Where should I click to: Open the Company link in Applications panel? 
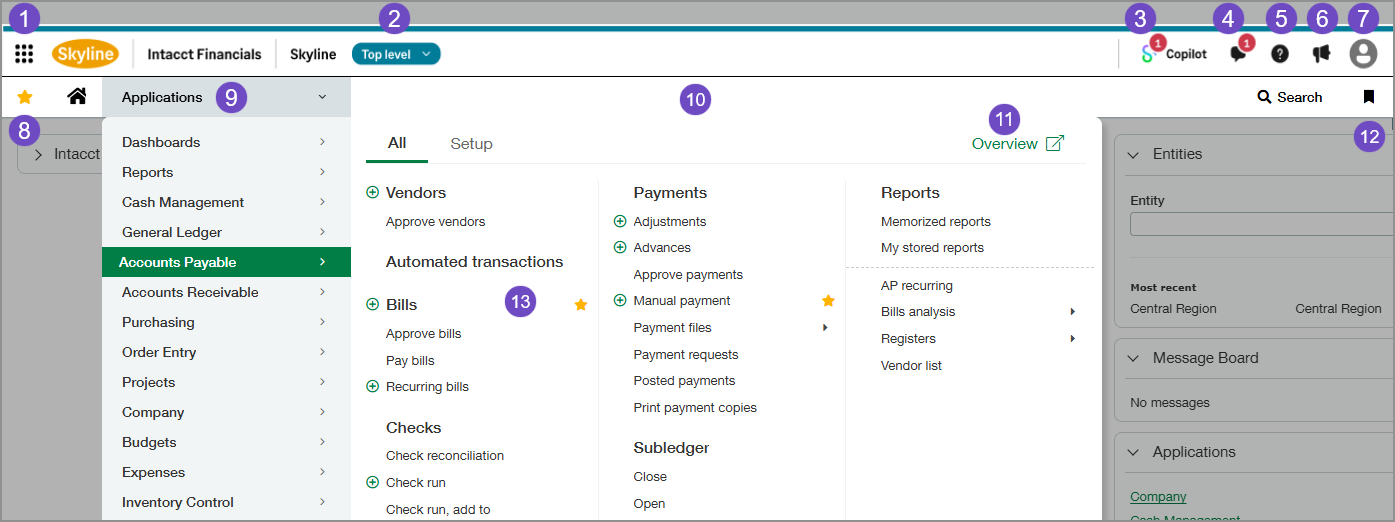pyautogui.click(x=1158, y=496)
